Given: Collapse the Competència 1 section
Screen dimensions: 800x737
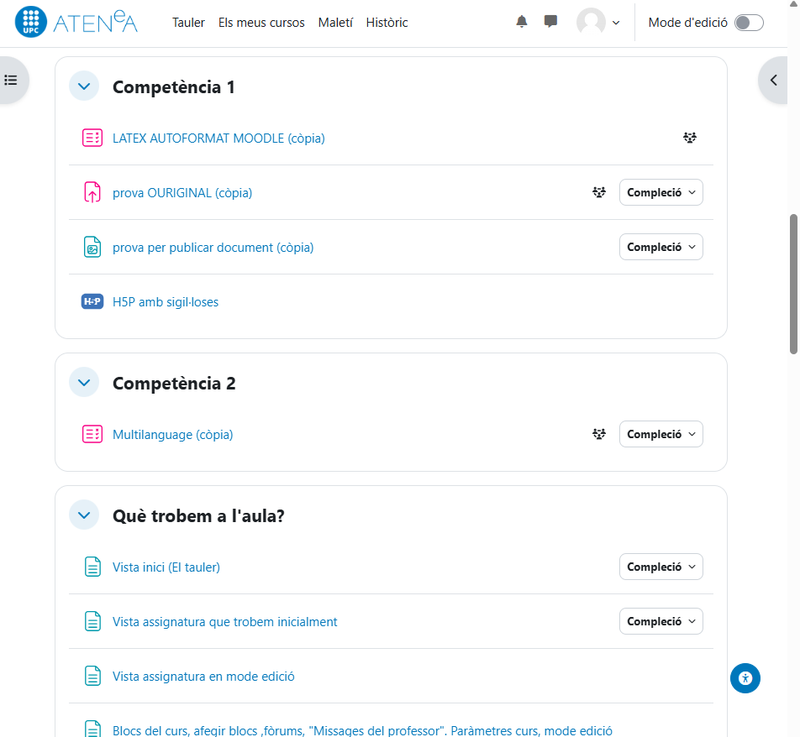Looking at the screenshot, I should tap(84, 87).
